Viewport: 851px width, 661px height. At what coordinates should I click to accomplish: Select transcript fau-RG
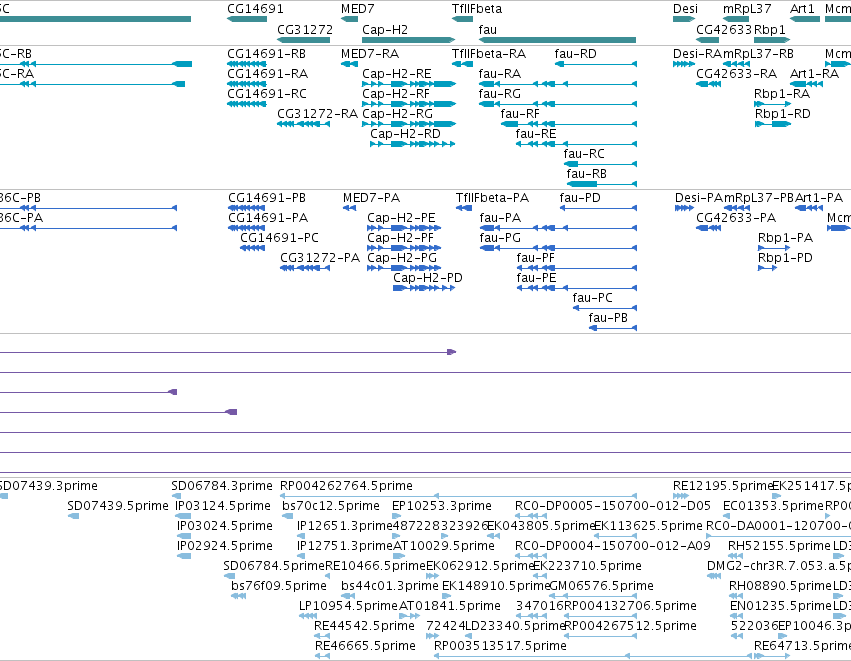click(557, 104)
